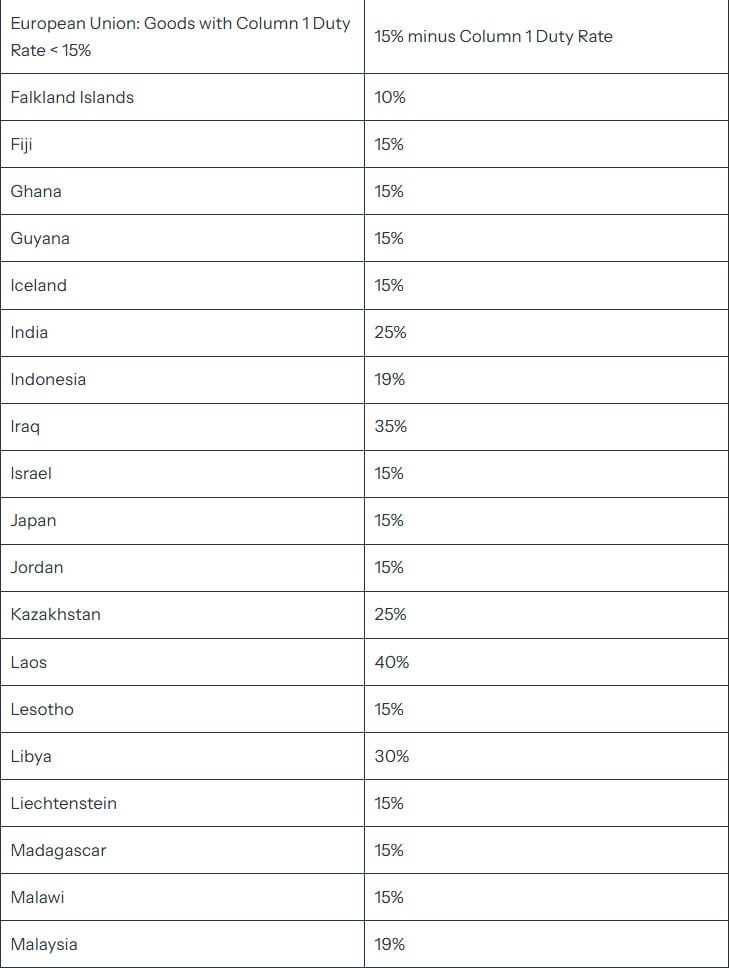Select the Guyana country name
The height and width of the screenshot is (968, 730).
coord(40,238)
